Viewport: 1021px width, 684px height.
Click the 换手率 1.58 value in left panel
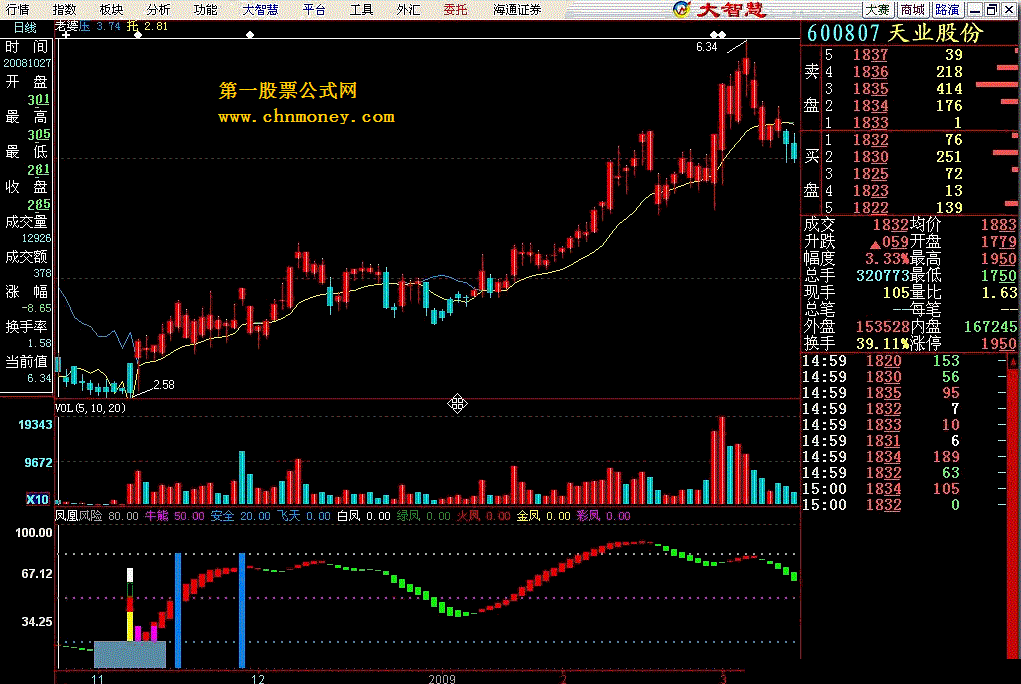pos(39,343)
